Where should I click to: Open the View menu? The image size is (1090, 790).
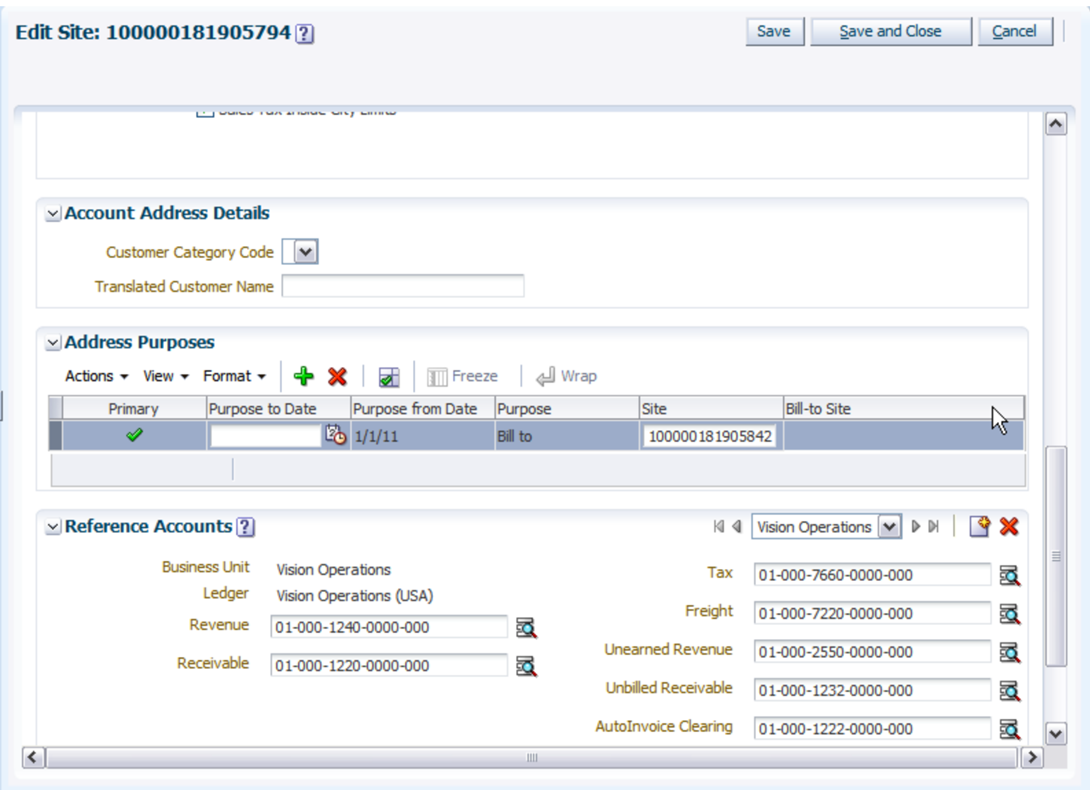pos(161,376)
